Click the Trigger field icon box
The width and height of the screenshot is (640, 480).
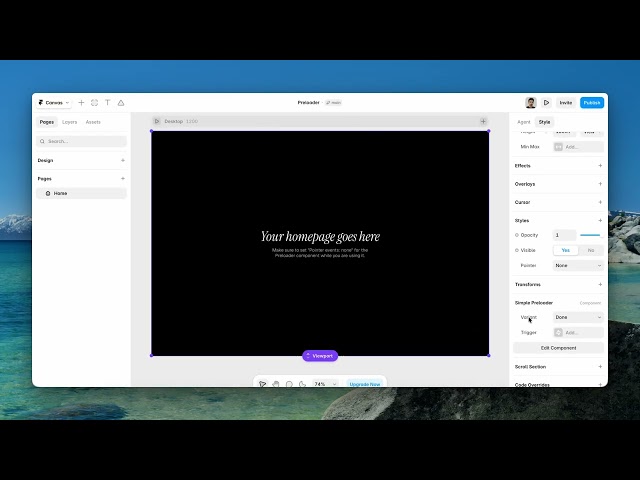[558, 333]
